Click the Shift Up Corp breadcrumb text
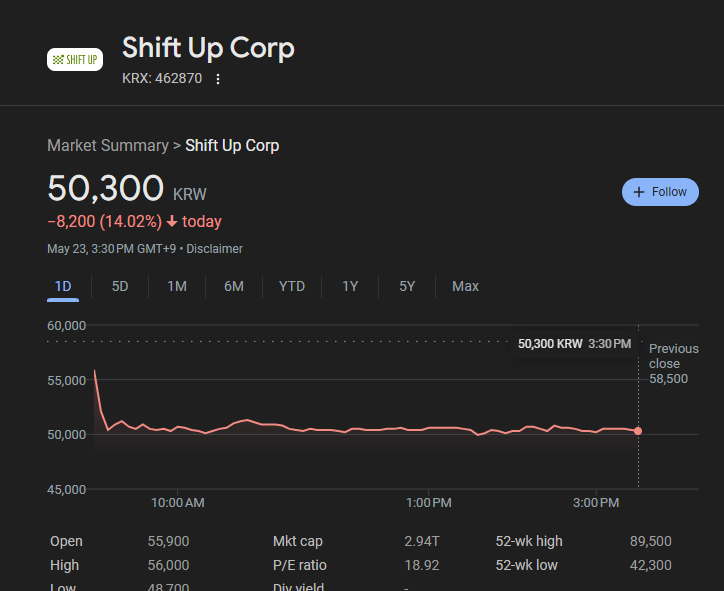 232,145
